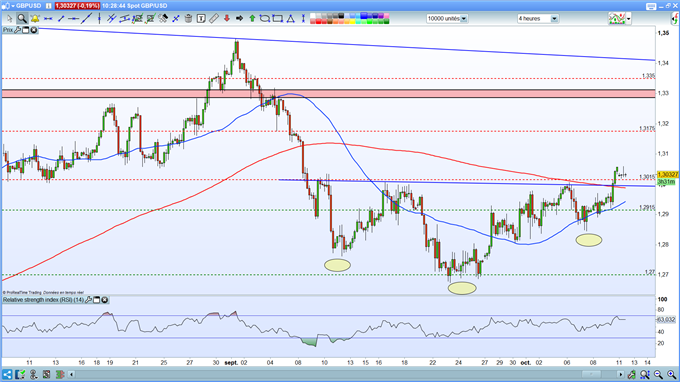Open the blue X cross tool
Viewport: 680px width, 382px height.
[176, 19]
